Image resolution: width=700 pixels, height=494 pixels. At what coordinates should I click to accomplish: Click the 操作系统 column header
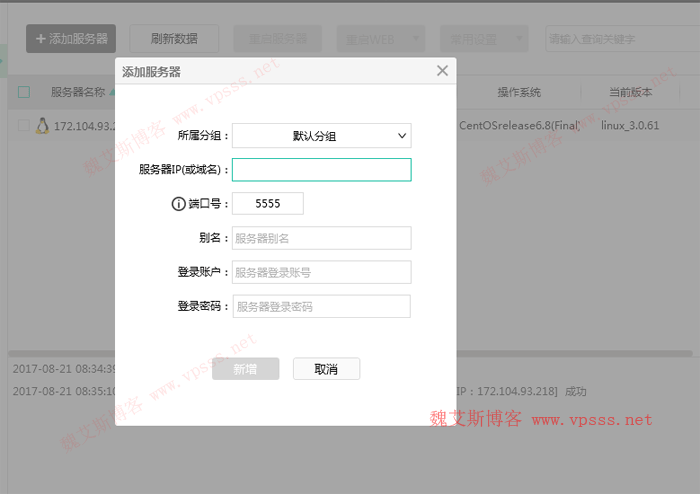[519, 92]
